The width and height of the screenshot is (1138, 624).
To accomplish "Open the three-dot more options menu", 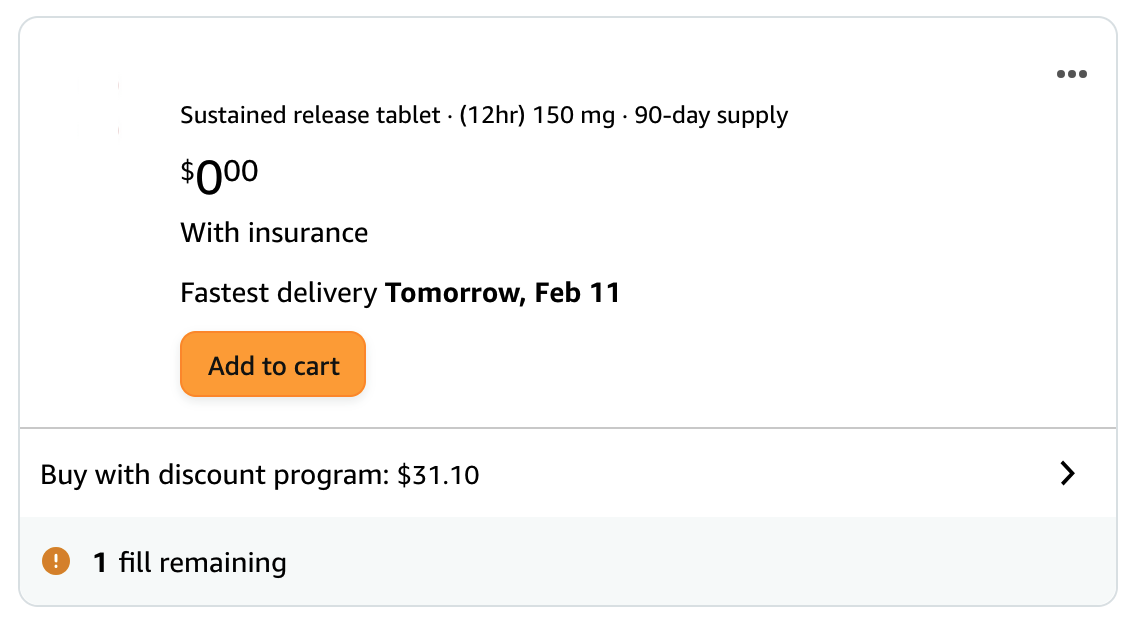I will coord(1071,74).
